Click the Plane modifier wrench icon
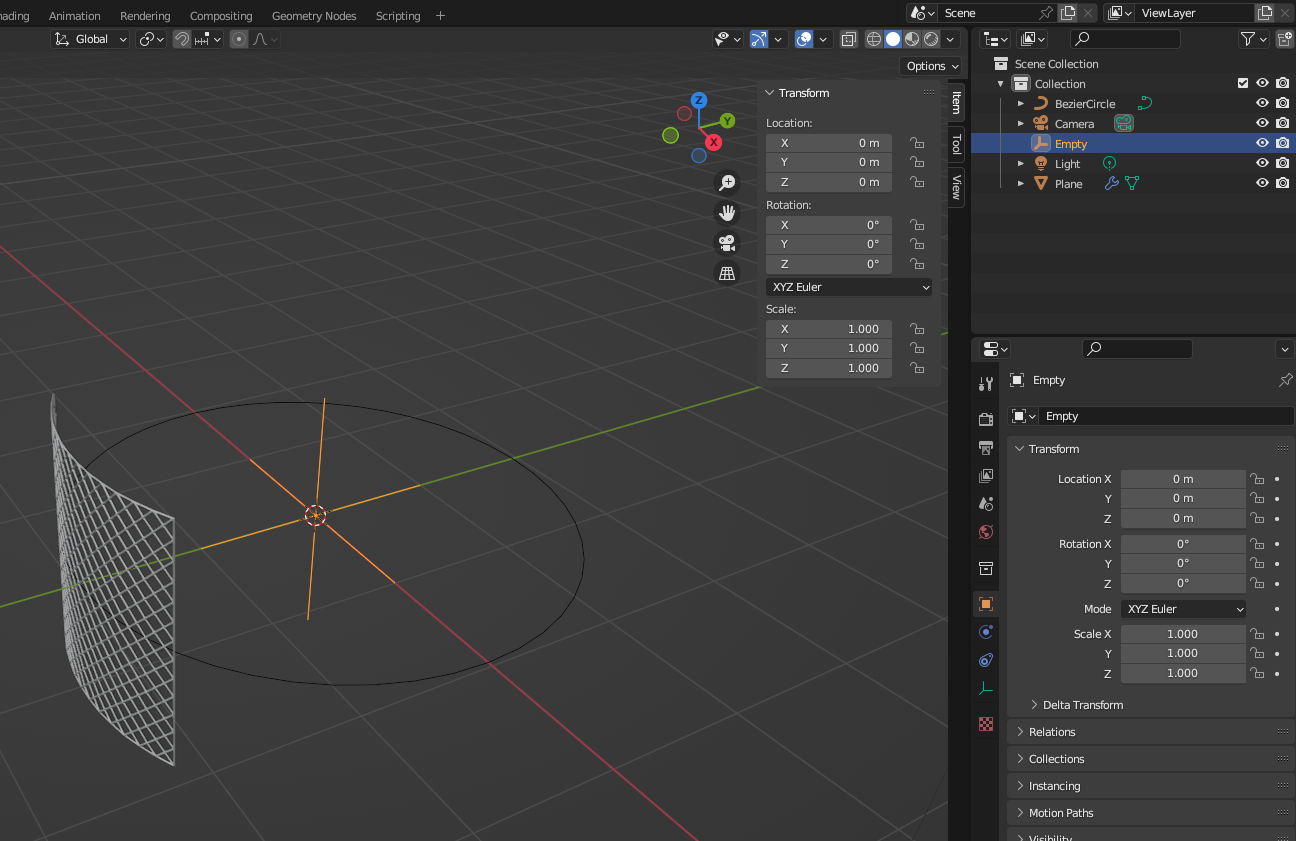Viewport: 1296px width, 841px height. 1111,183
